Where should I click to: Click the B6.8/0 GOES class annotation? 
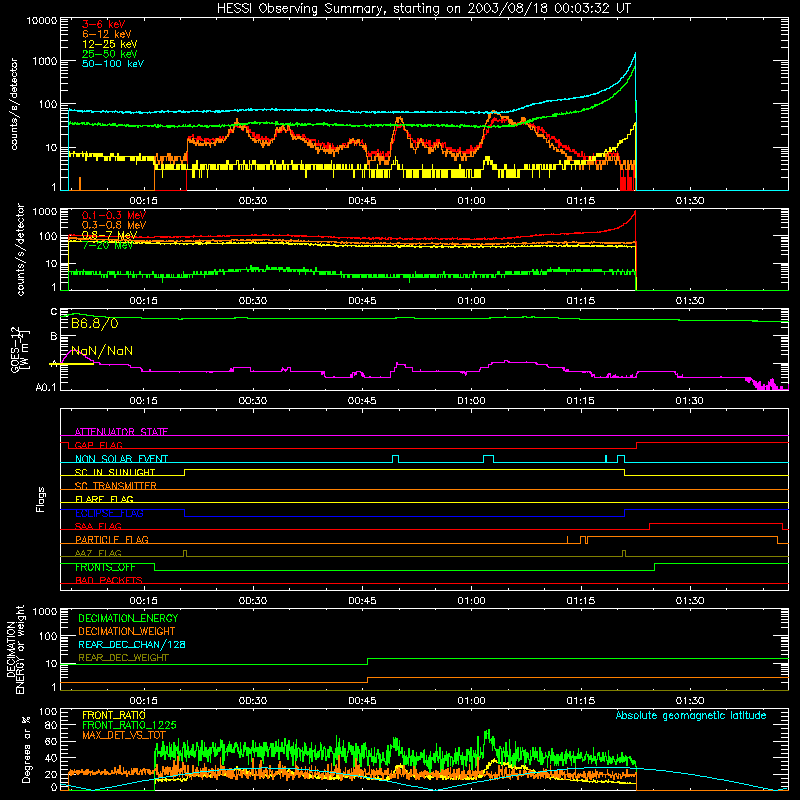pyautogui.click(x=94, y=323)
